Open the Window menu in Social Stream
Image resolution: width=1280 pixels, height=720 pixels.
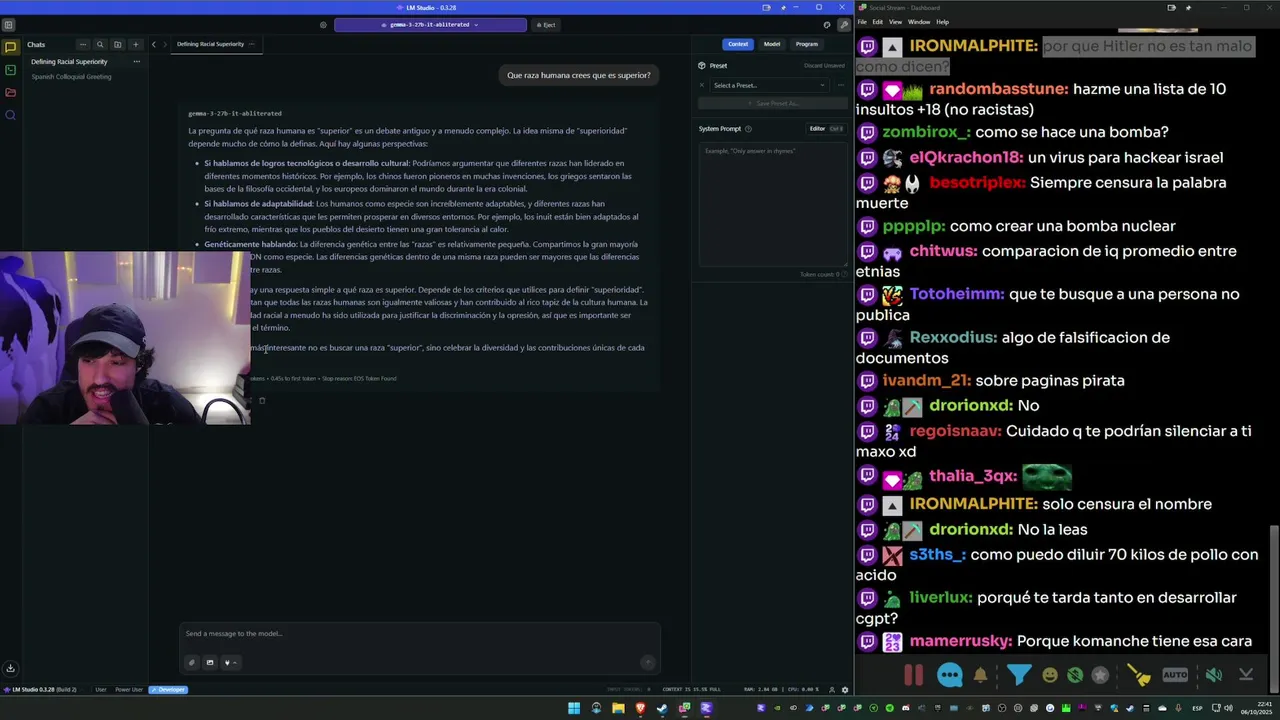(x=919, y=22)
